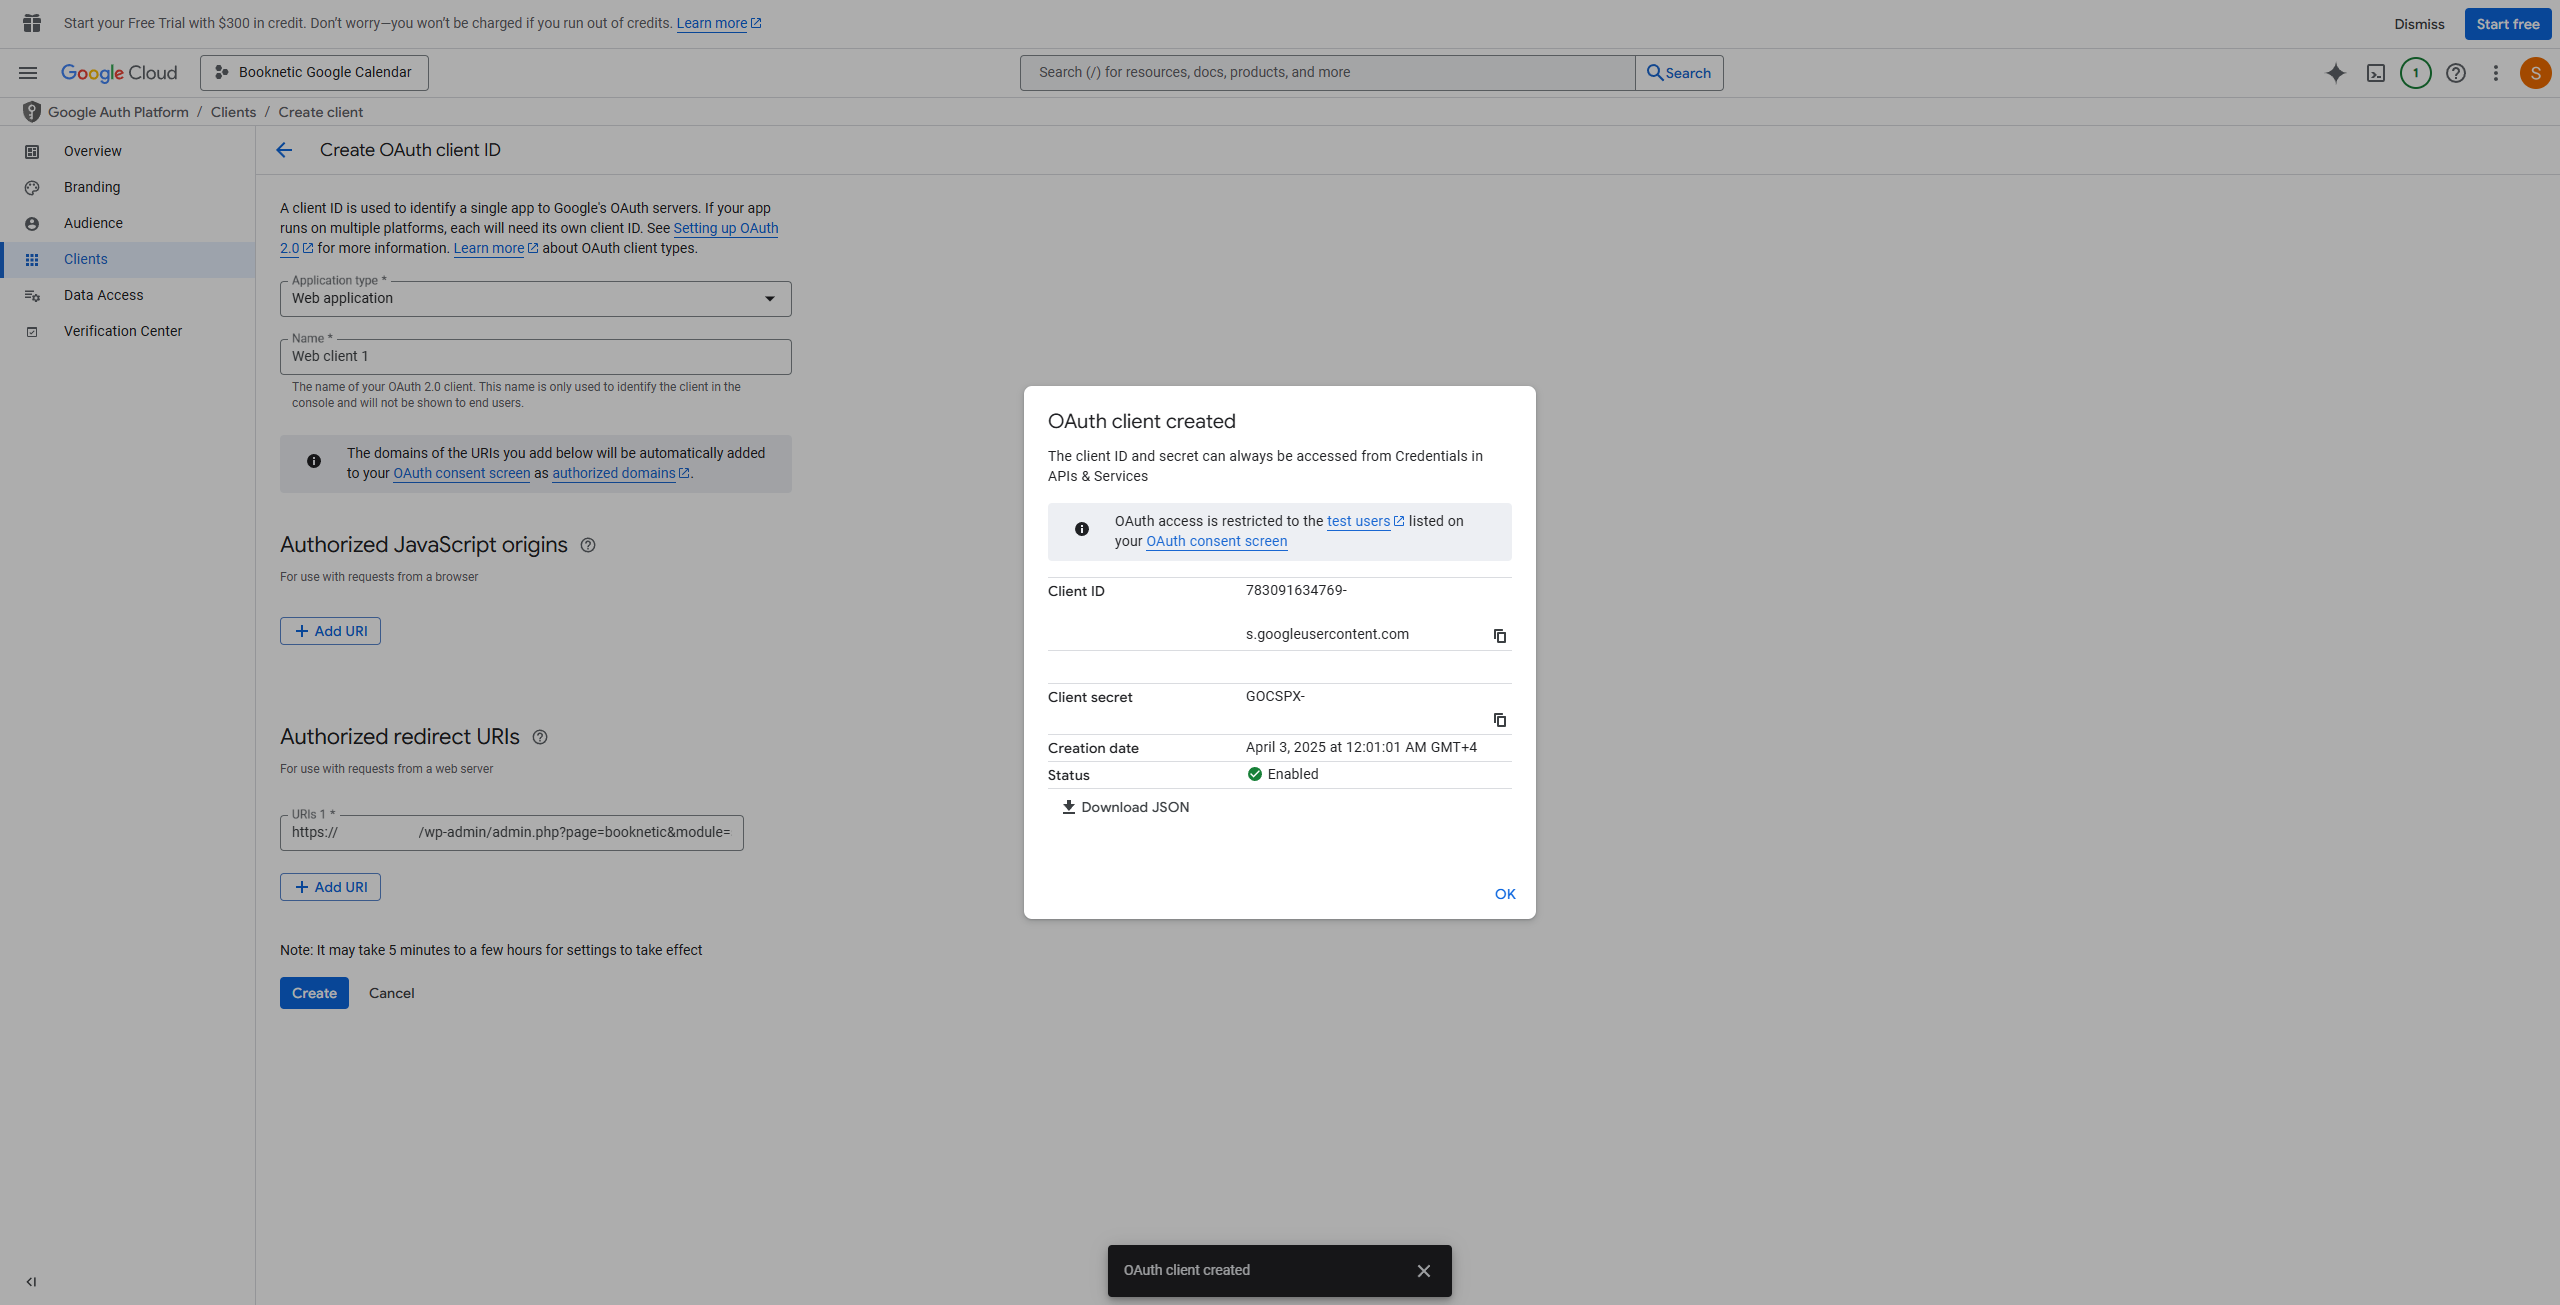Open the main navigation hamburger menu
Image resolution: width=2560 pixels, height=1305 pixels.
point(28,73)
